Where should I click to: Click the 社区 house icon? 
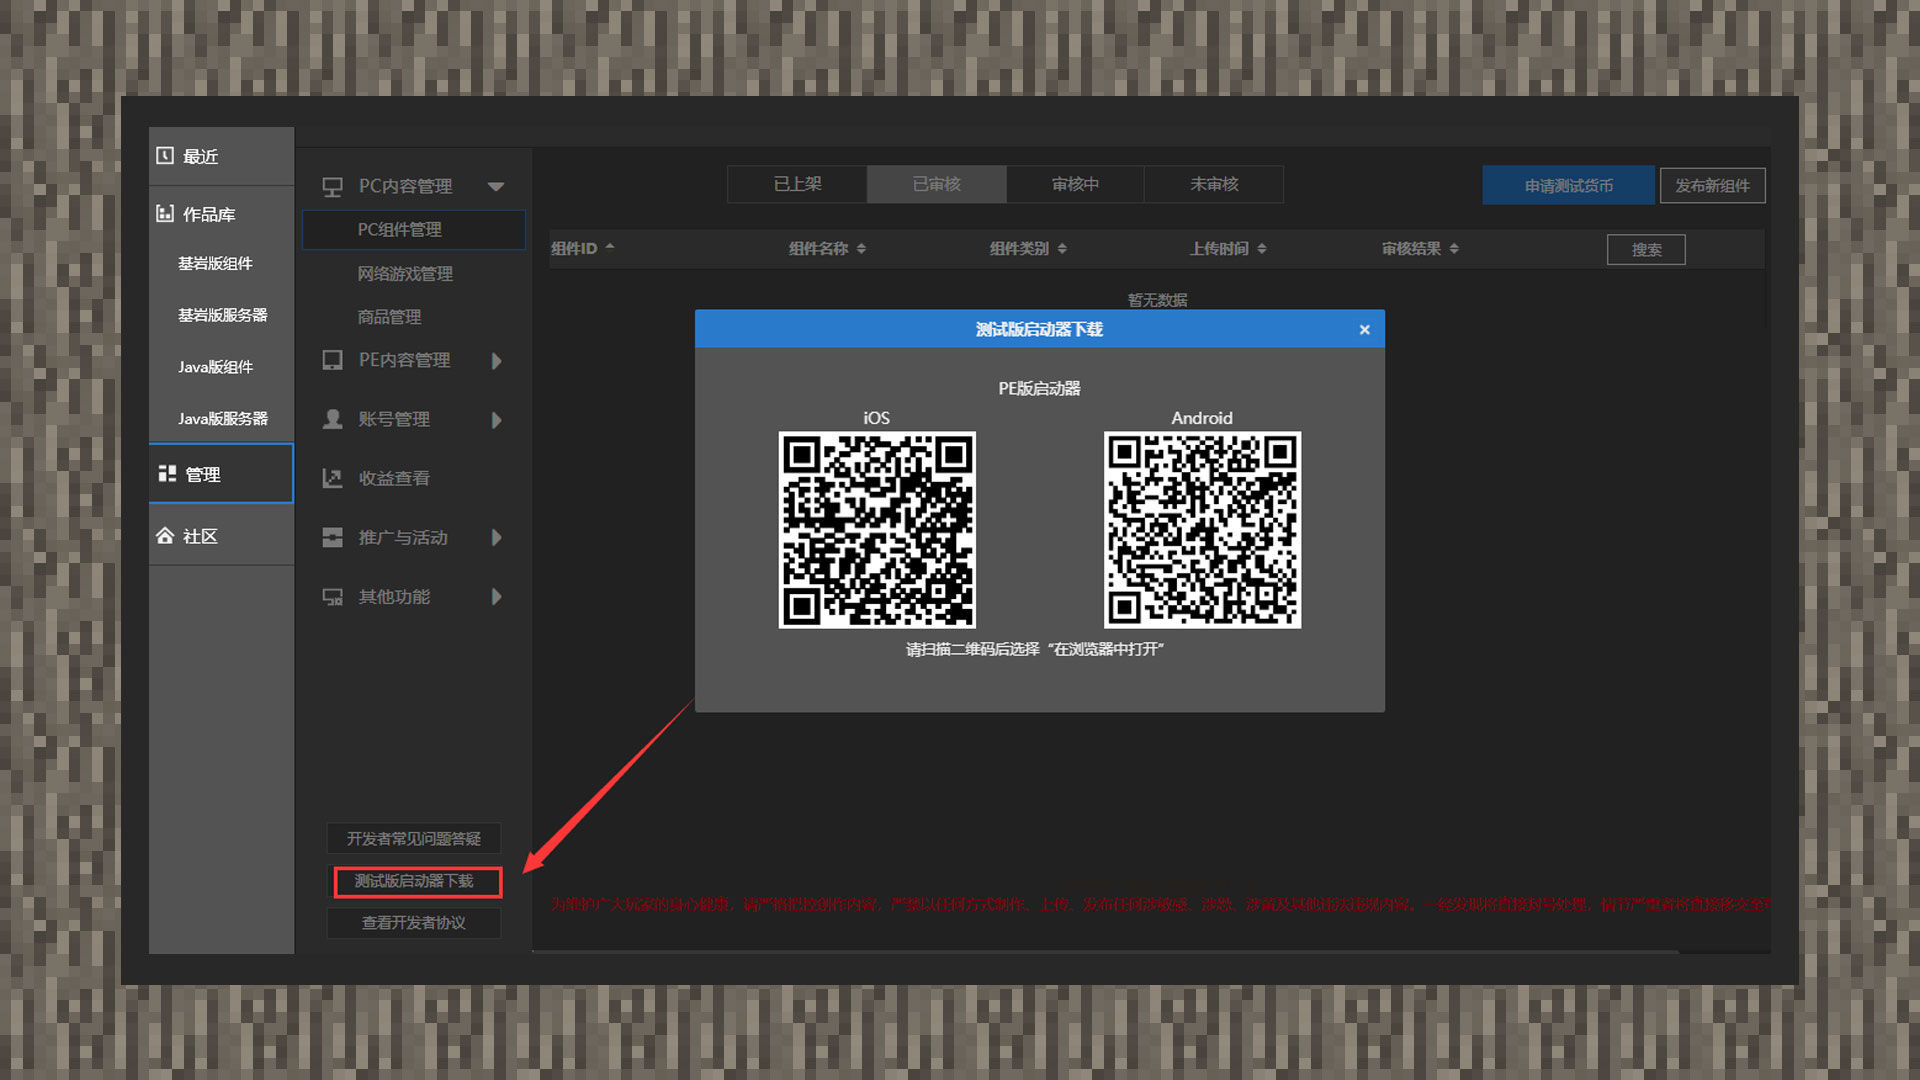[165, 536]
